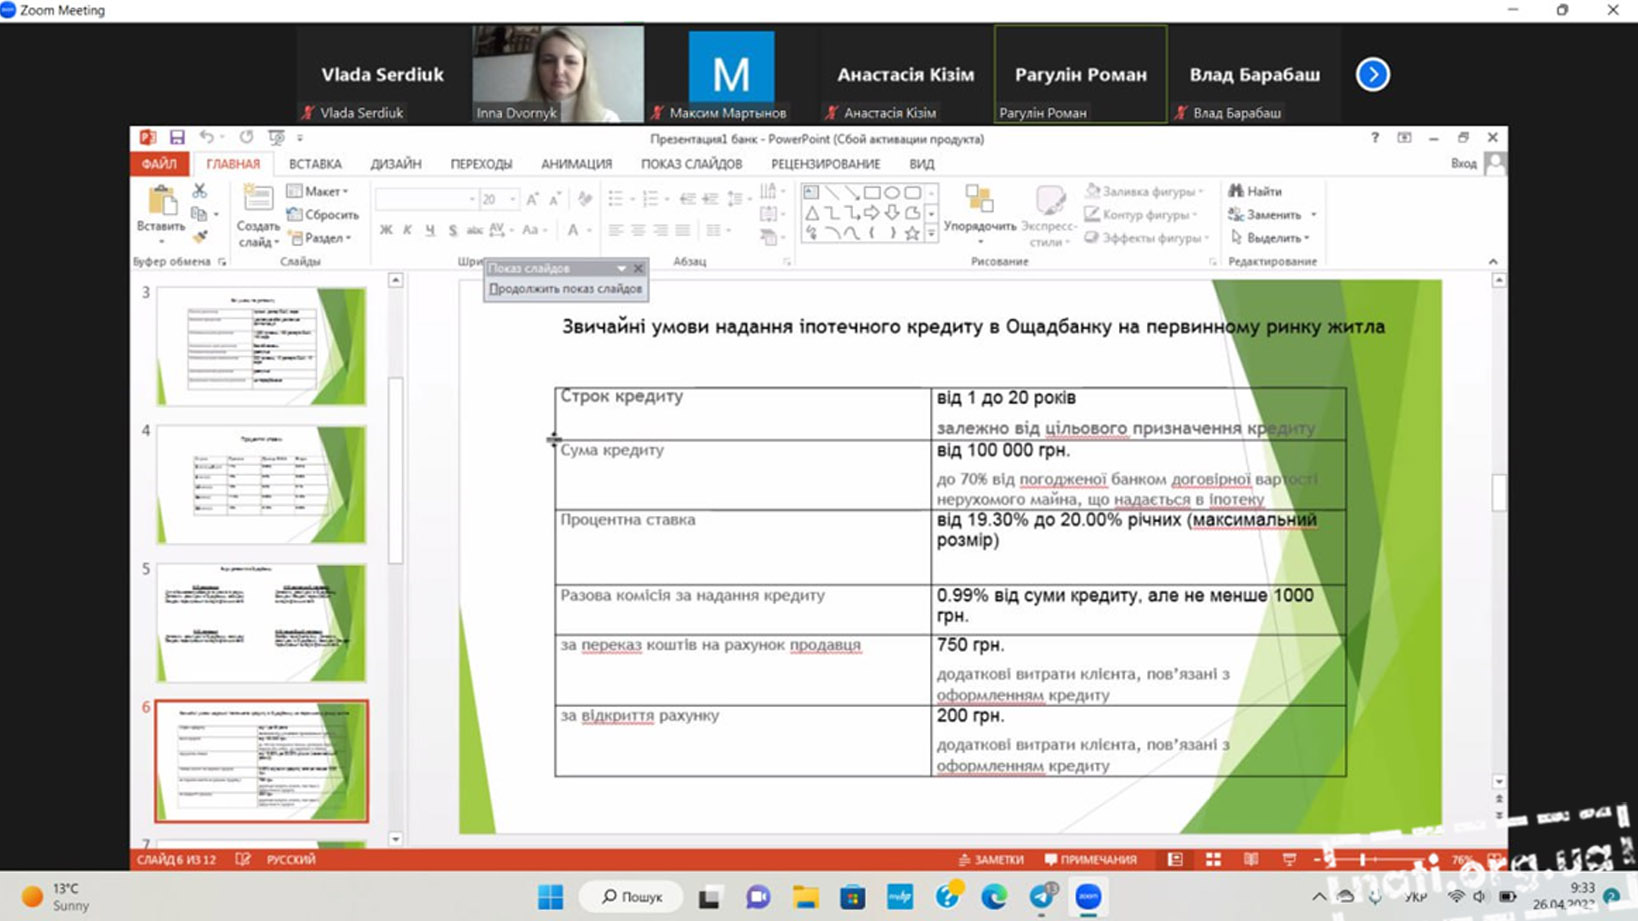Screen dimensions: 1638x921
Task: Toggle center text alignment
Action: pos(638,230)
